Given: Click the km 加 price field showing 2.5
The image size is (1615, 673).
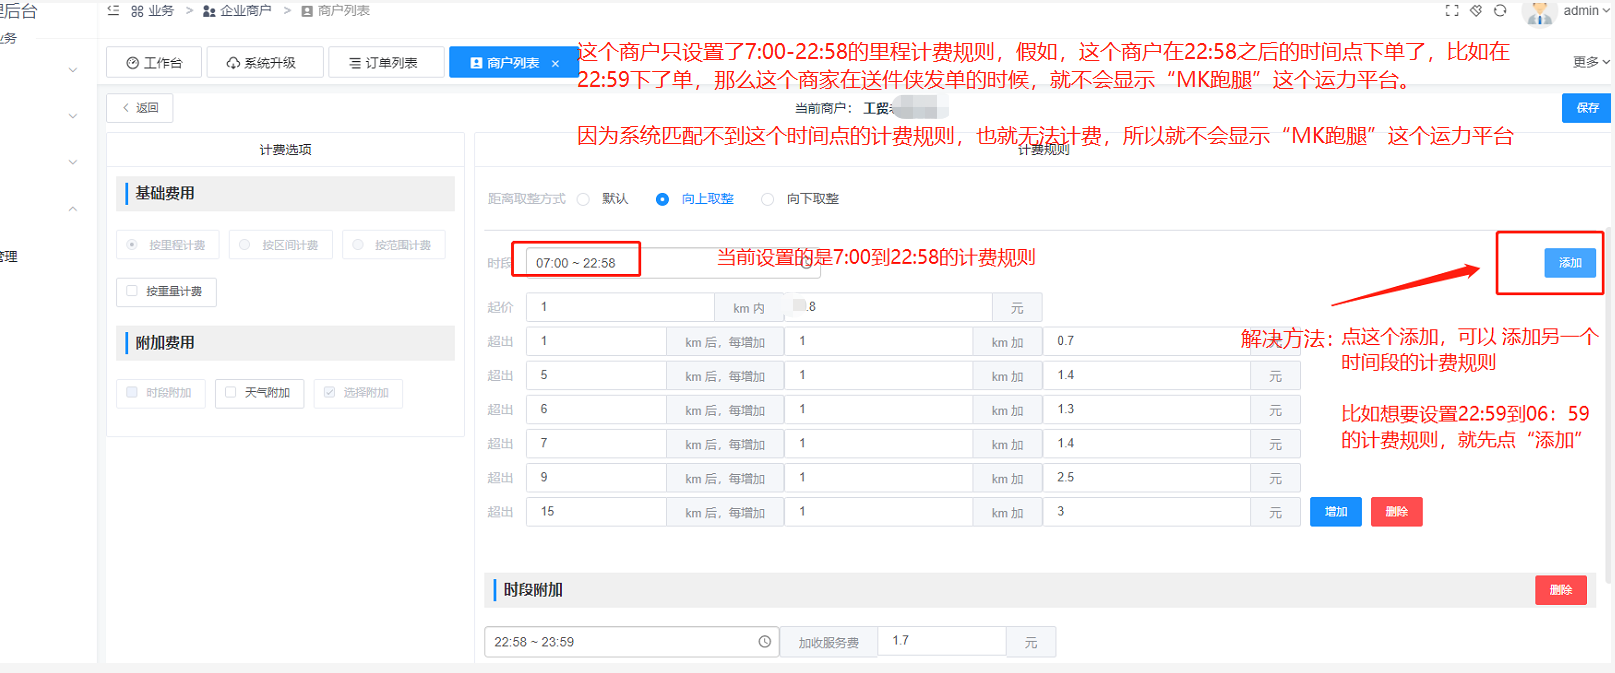Looking at the screenshot, I should tap(1146, 477).
